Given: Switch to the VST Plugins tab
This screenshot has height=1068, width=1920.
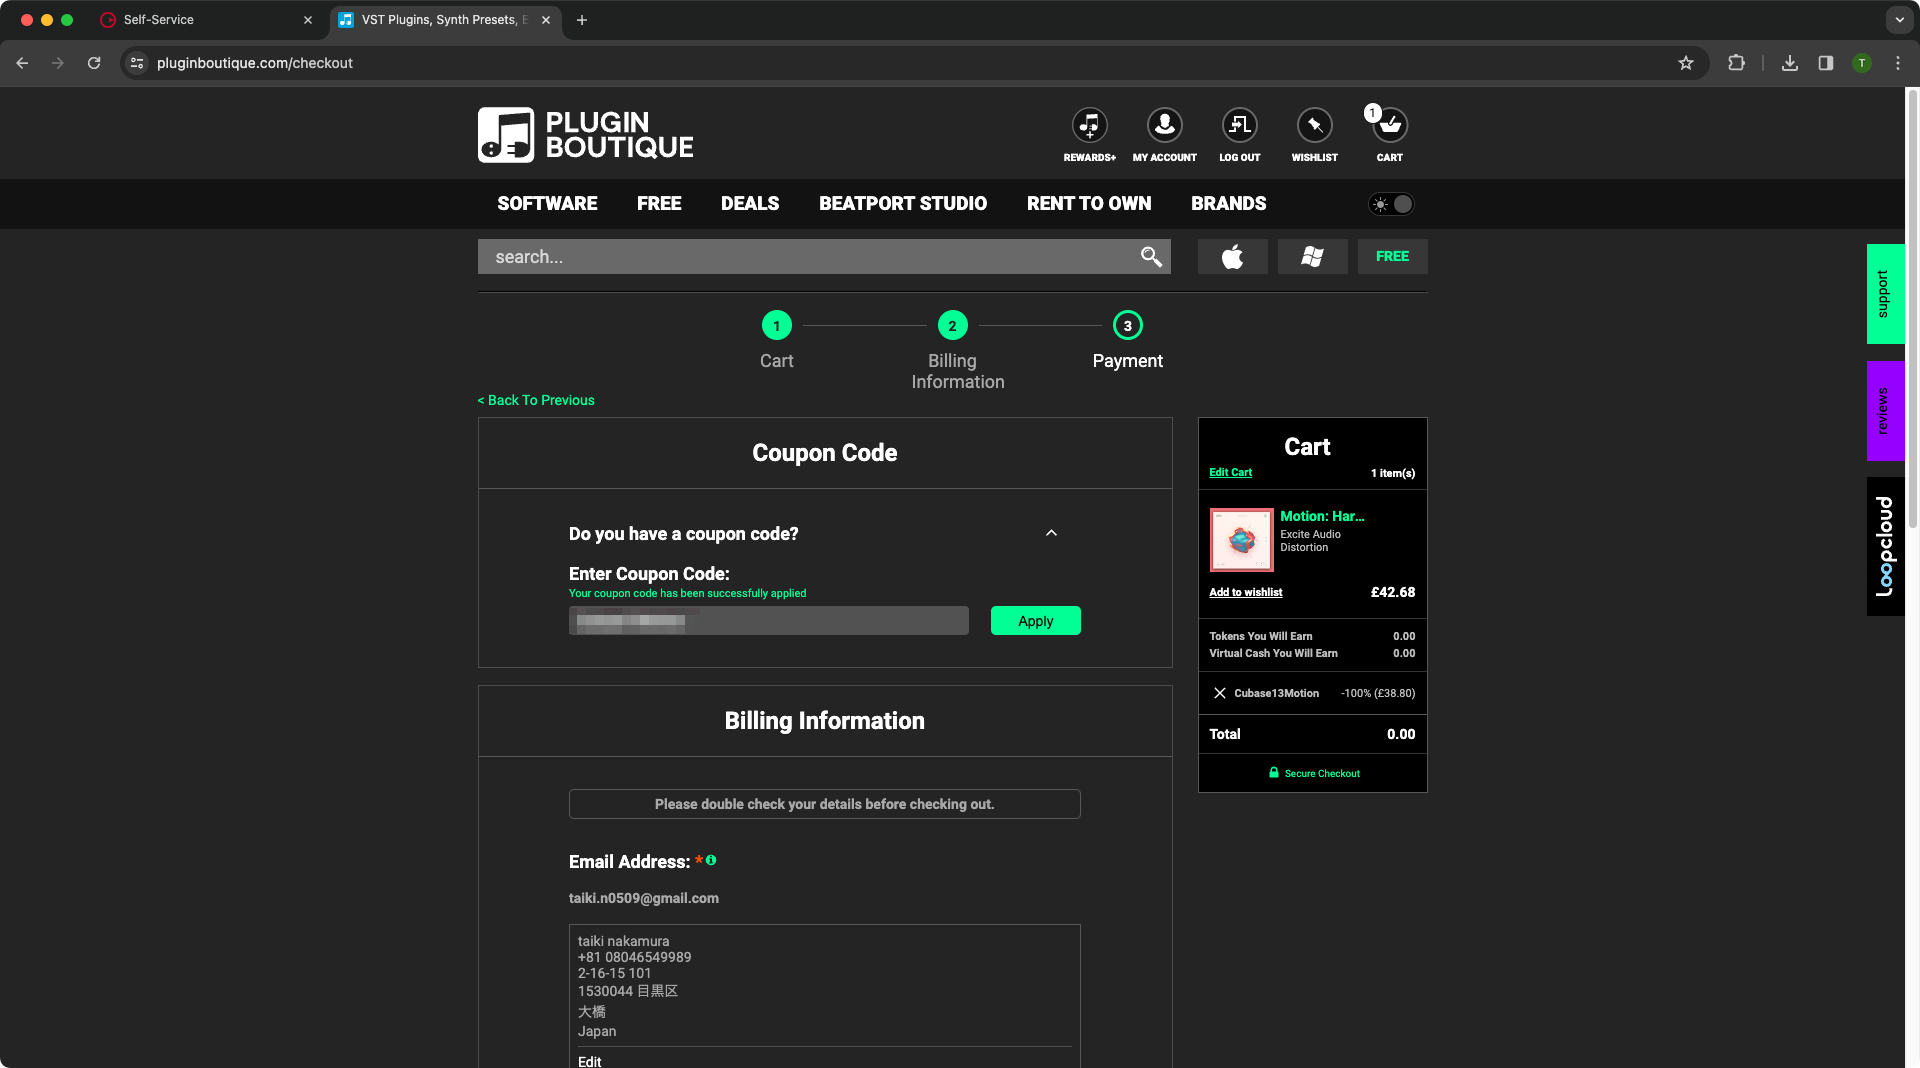Looking at the screenshot, I should click(445, 20).
